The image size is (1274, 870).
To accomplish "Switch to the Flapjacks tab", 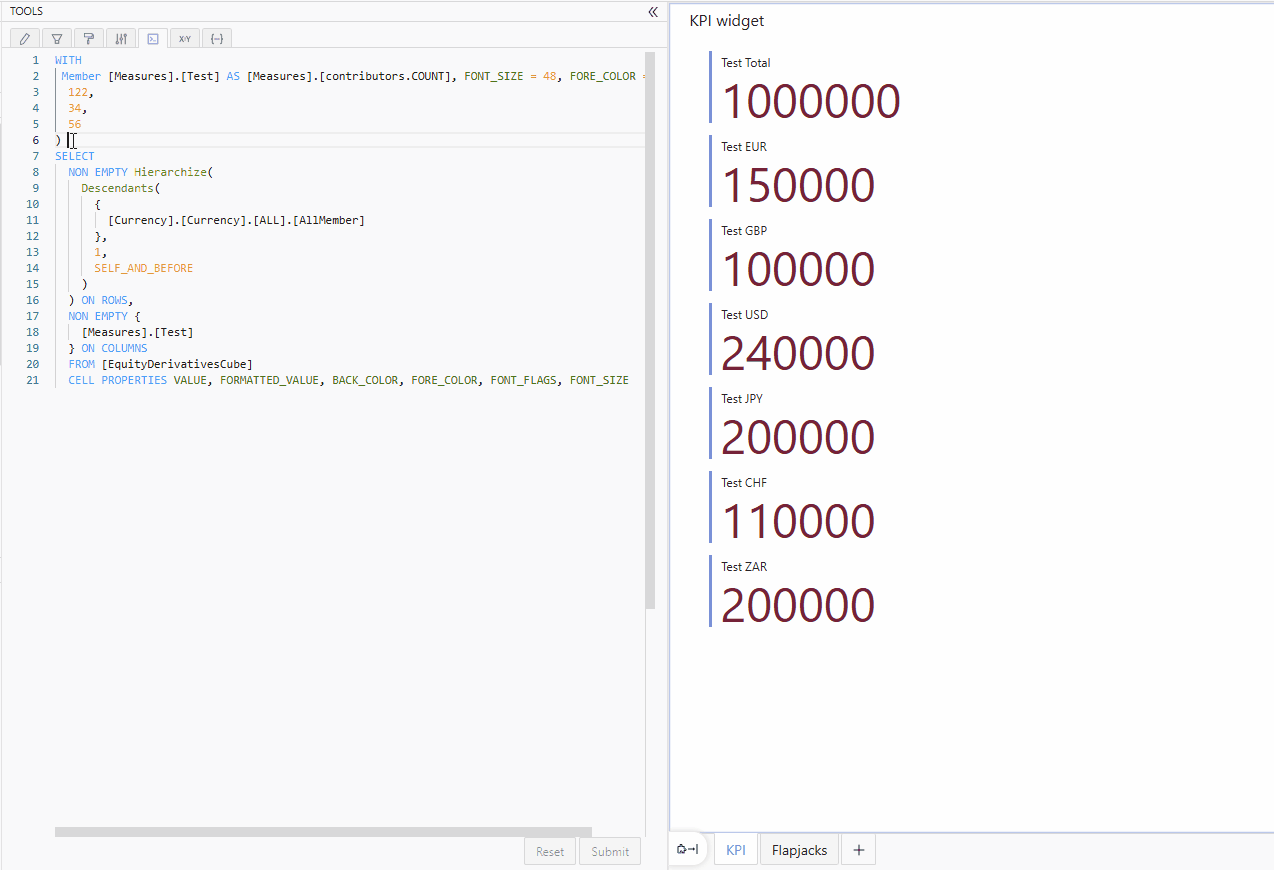I will coord(798,849).
